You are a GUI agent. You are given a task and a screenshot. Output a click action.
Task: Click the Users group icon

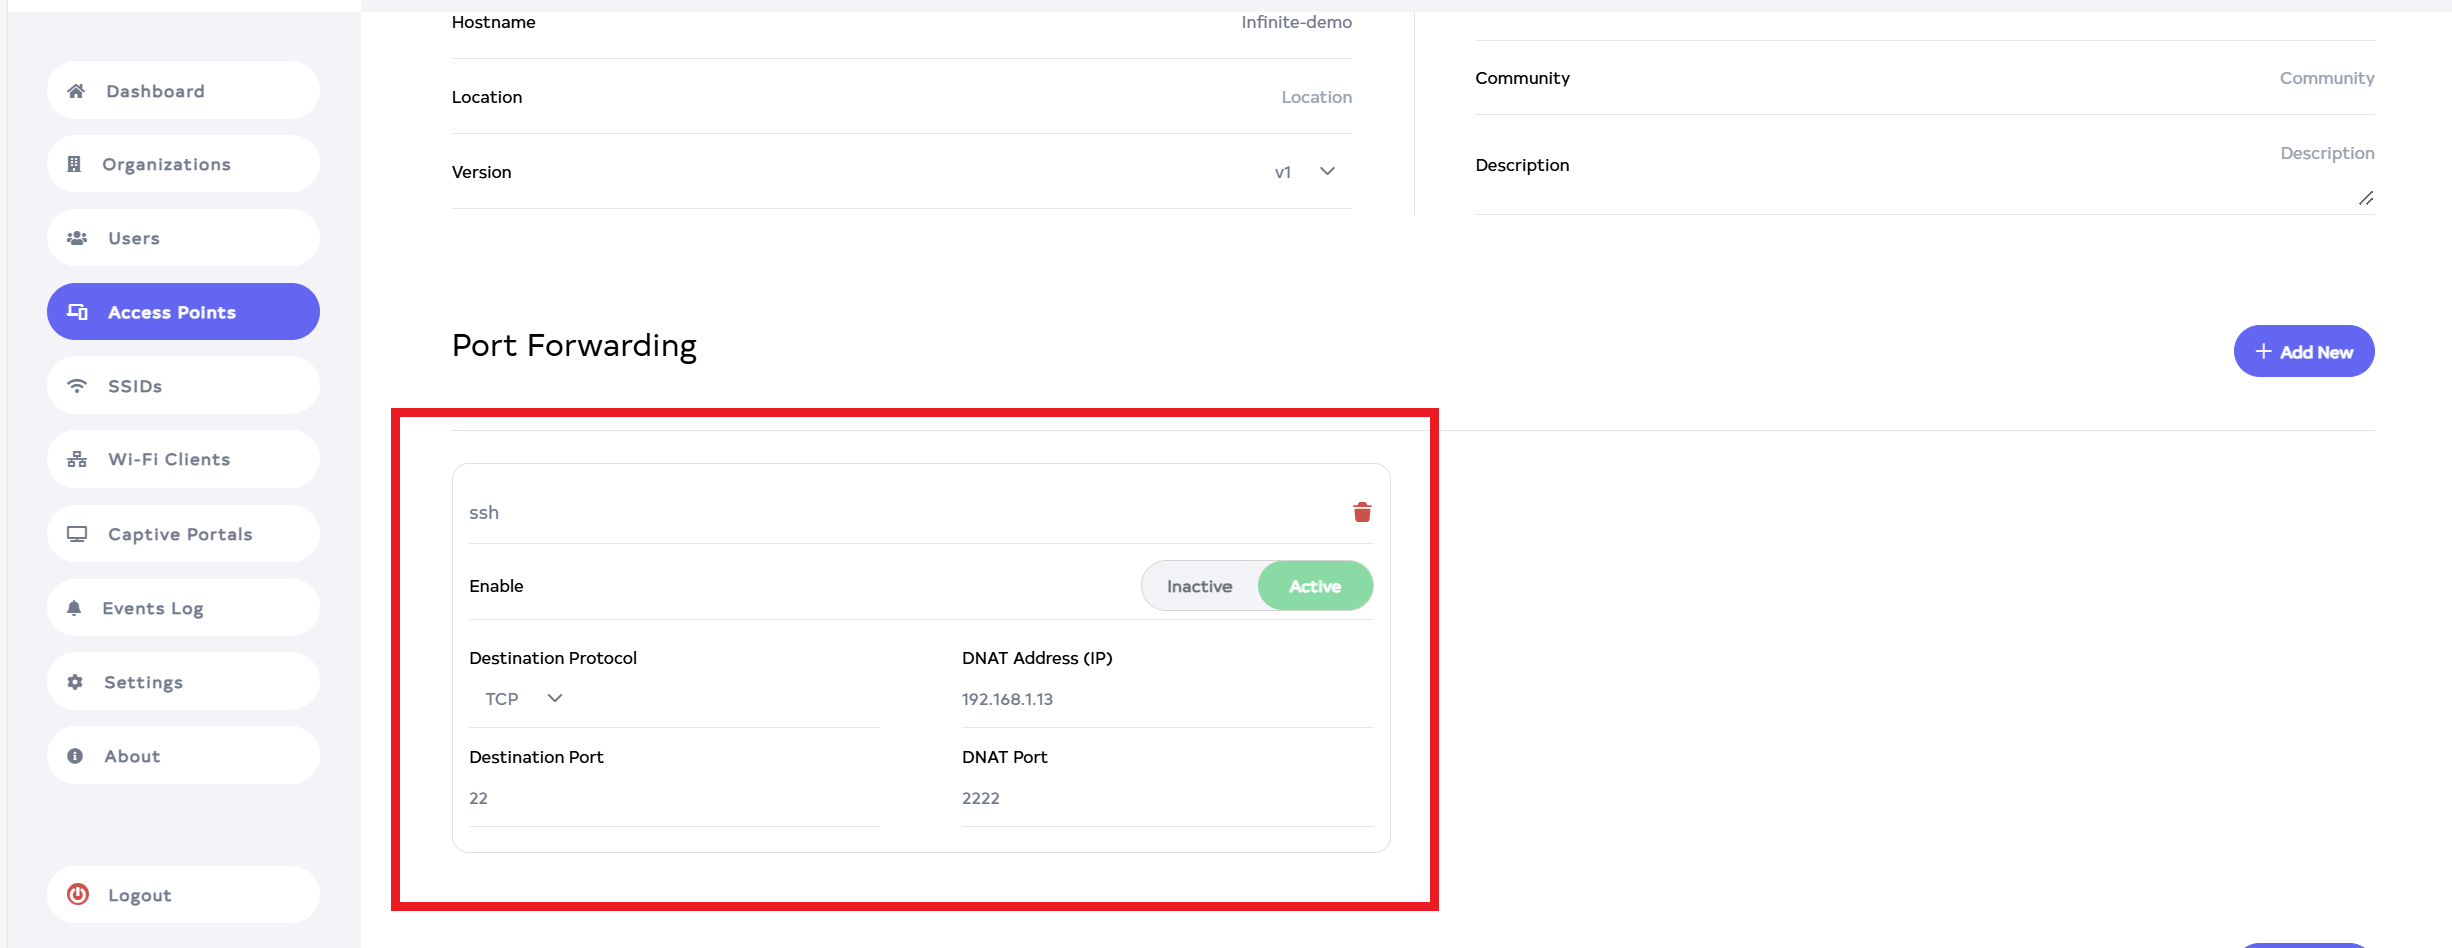(x=76, y=238)
